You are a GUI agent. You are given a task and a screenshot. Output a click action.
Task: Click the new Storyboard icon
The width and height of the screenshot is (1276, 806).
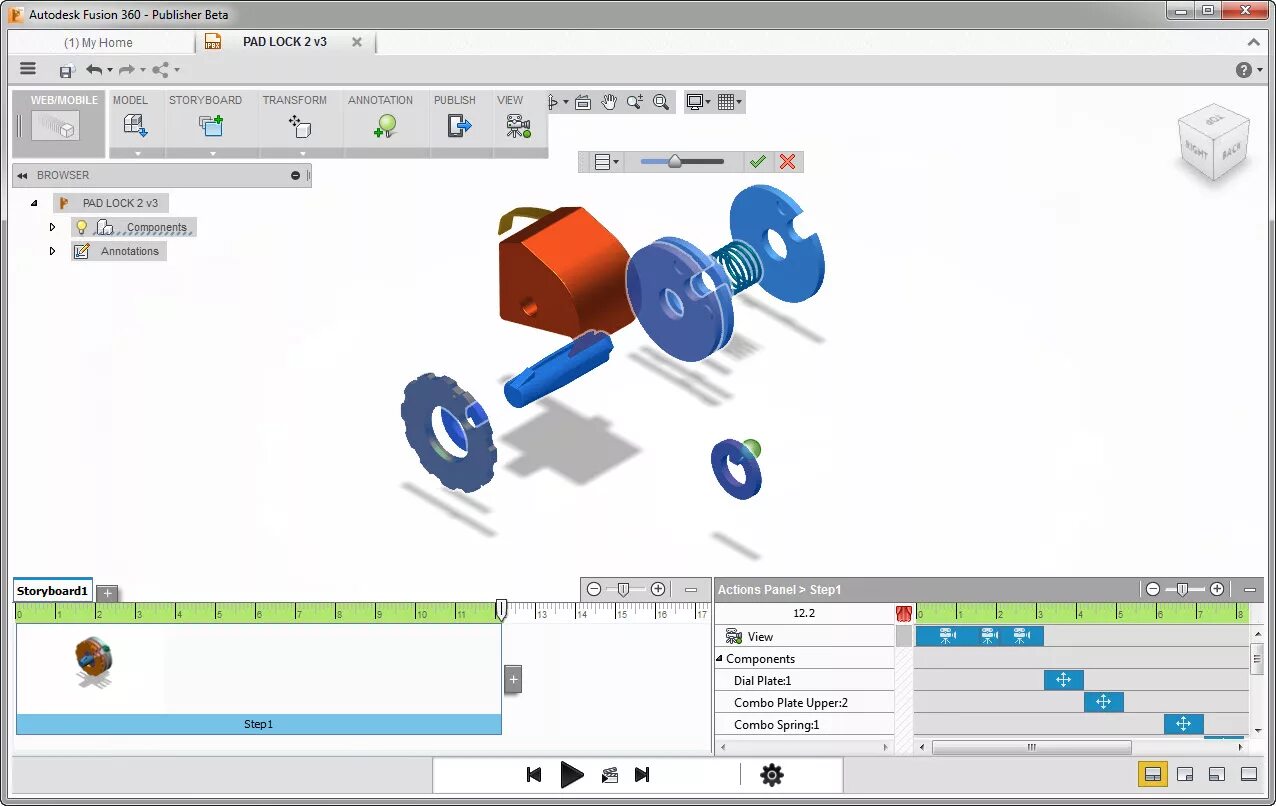coord(210,126)
